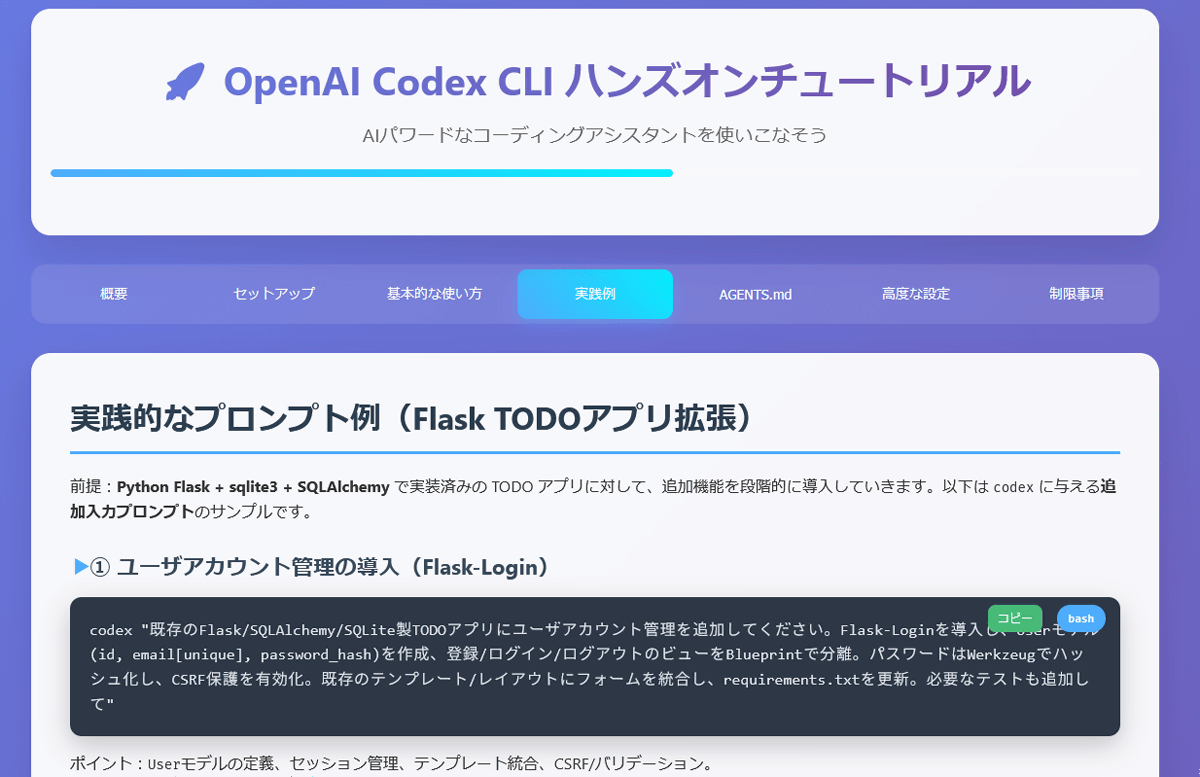The width and height of the screenshot is (1200, 777).
Task: Go to the AGENTS.md tab
Action: coord(755,294)
